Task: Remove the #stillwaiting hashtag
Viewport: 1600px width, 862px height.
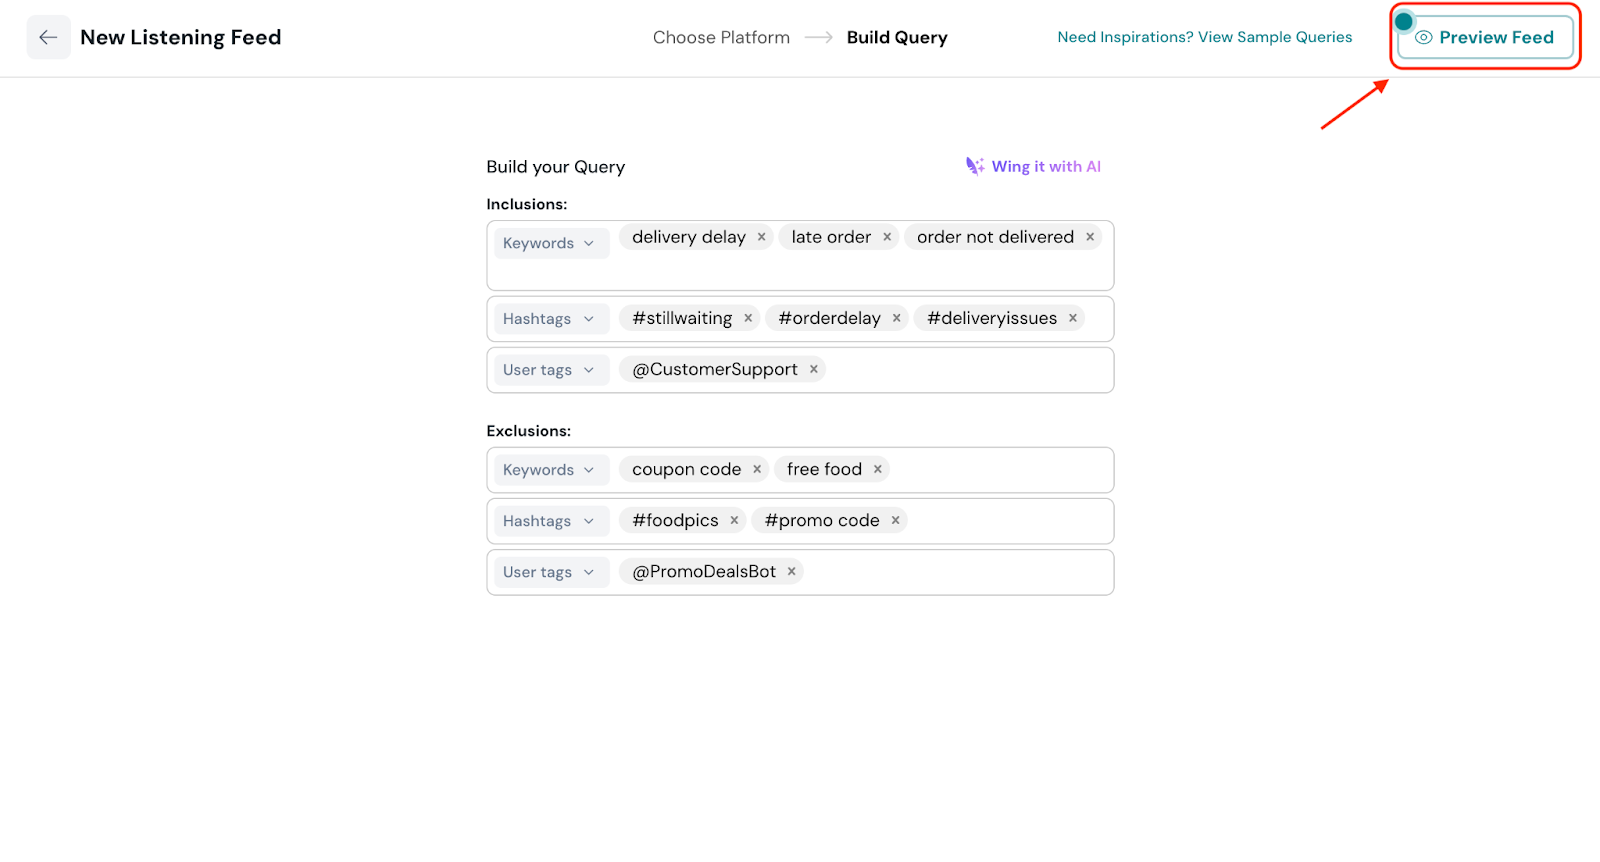Action: click(x=748, y=318)
